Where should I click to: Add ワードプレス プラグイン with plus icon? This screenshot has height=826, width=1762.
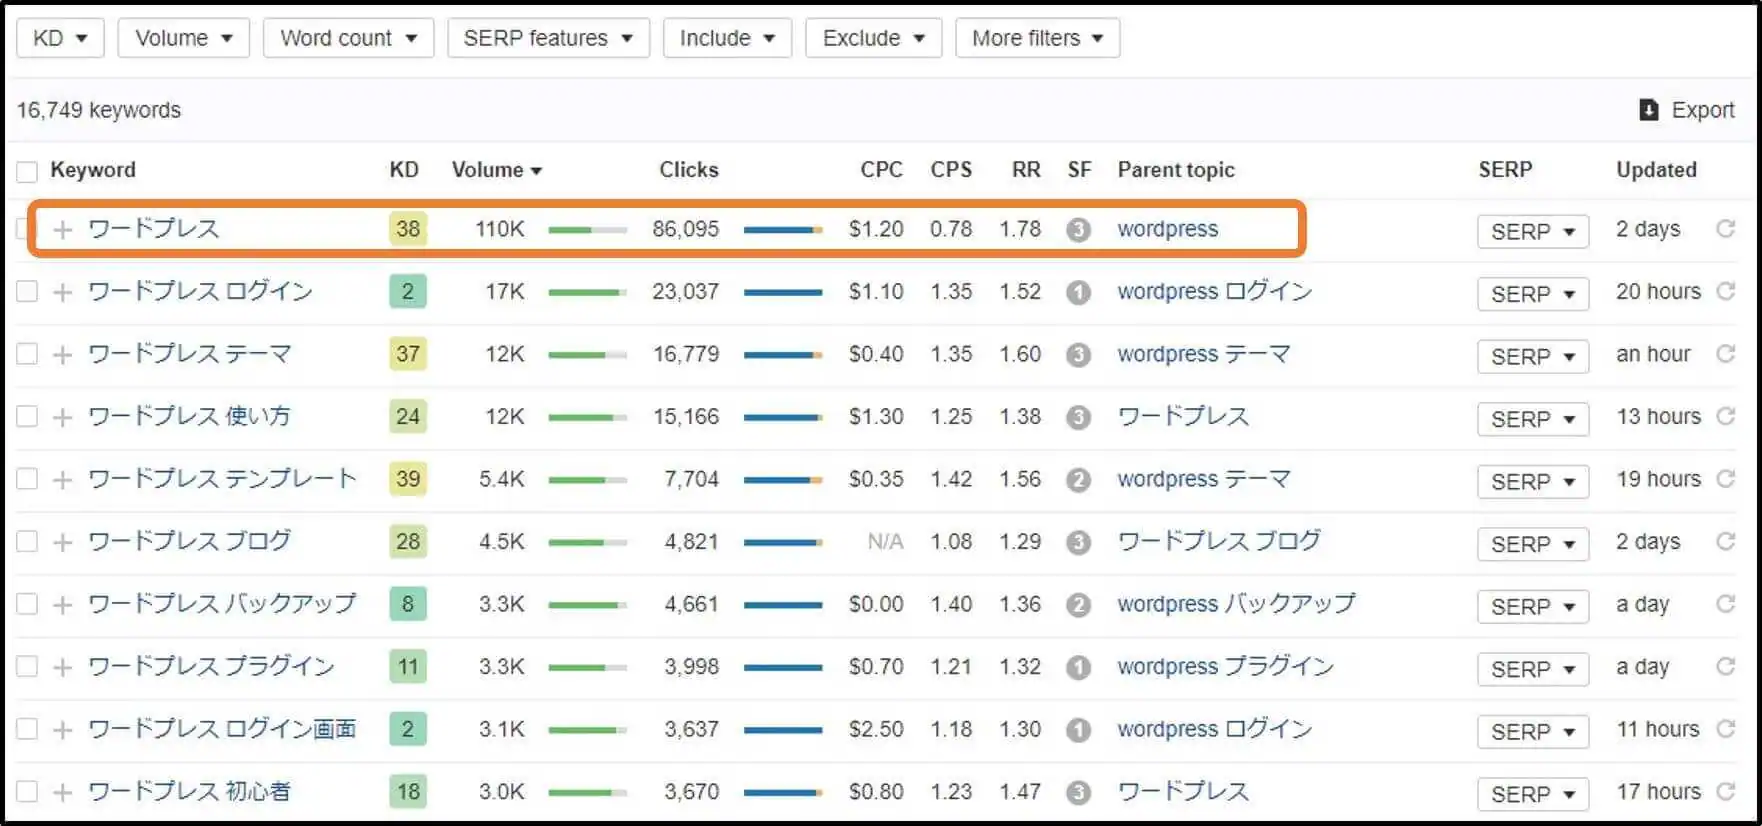coord(63,667)
